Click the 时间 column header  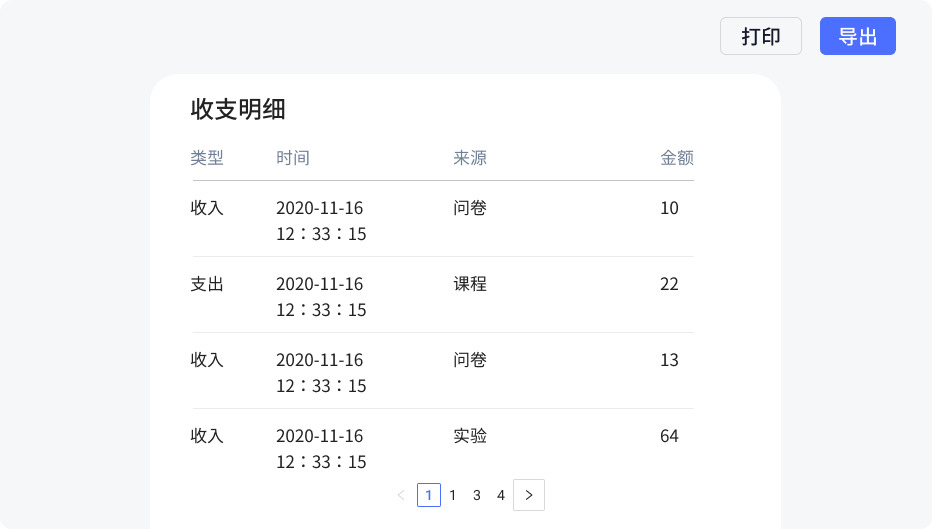[x=292, y=158]
